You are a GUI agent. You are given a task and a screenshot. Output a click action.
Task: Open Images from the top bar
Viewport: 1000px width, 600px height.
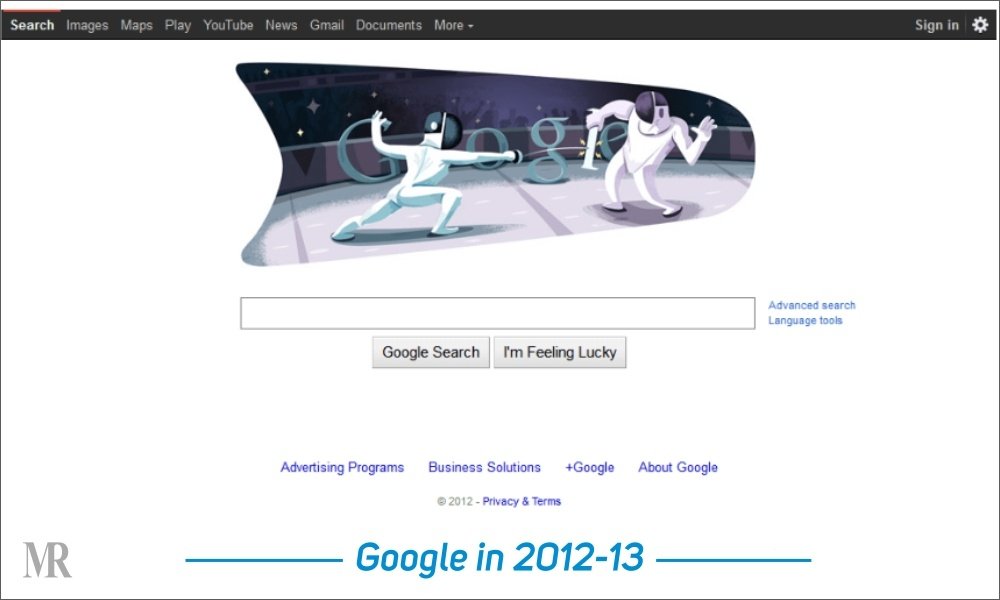[x=87, y=26]
